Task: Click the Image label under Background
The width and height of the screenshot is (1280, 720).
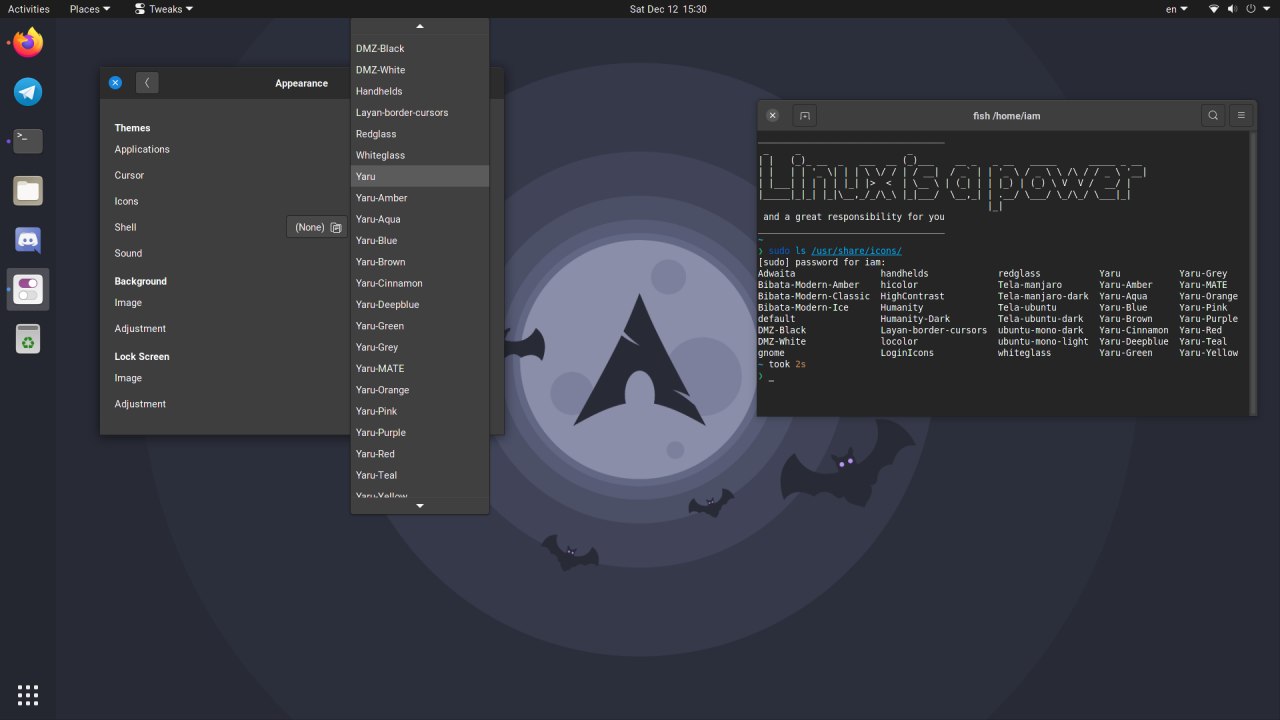Action: point(128,302)
